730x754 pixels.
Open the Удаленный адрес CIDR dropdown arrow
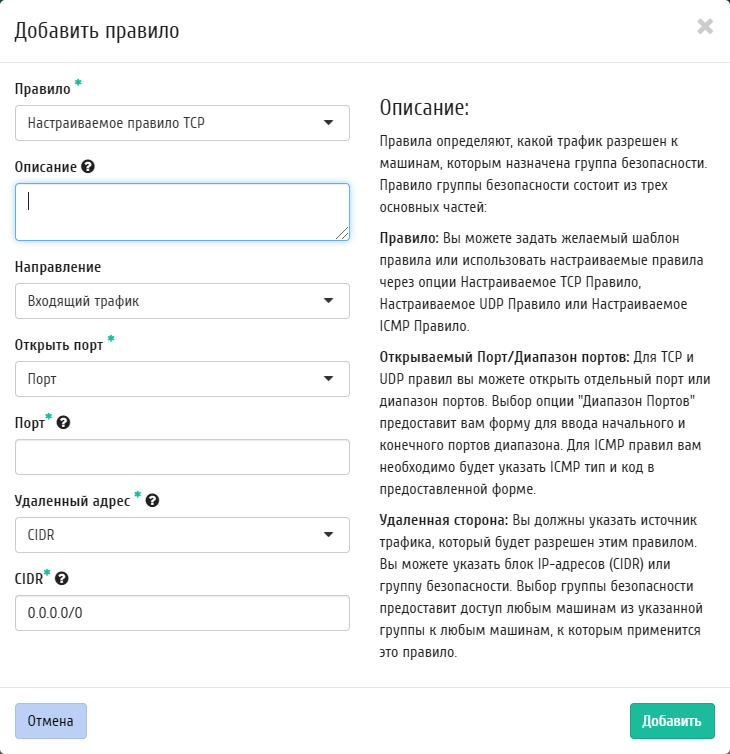click(328, 535)
